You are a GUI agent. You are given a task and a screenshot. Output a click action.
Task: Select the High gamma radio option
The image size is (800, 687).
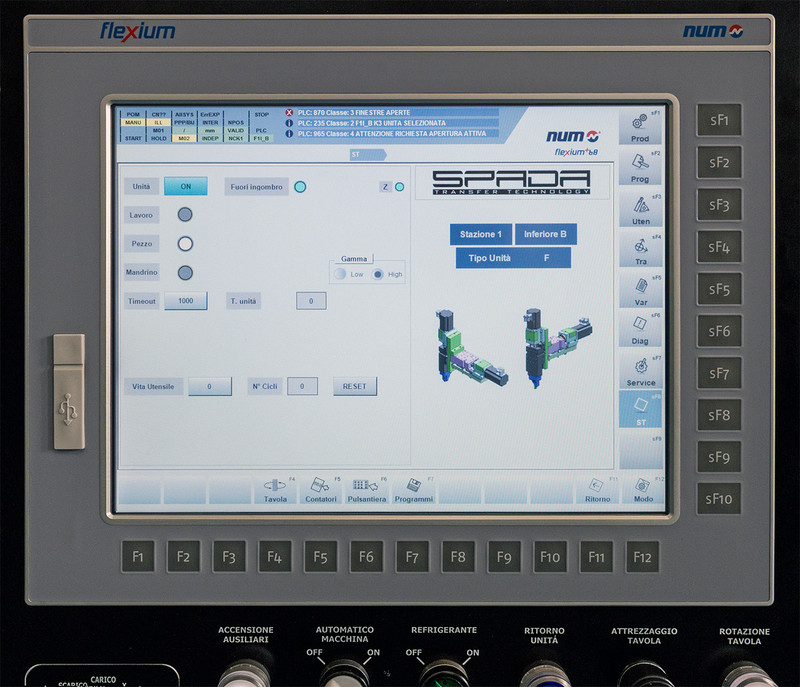pos(378,274)
